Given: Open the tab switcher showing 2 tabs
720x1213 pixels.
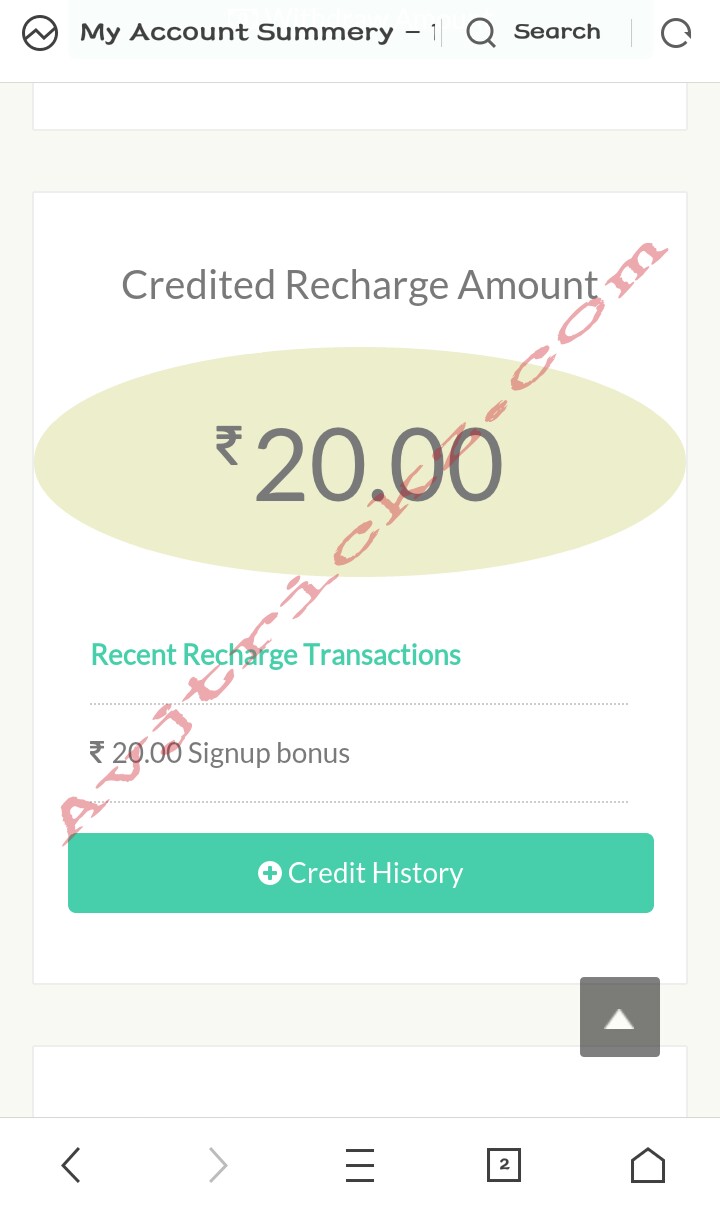Looking at the screenshot, I should point(504,1165).
